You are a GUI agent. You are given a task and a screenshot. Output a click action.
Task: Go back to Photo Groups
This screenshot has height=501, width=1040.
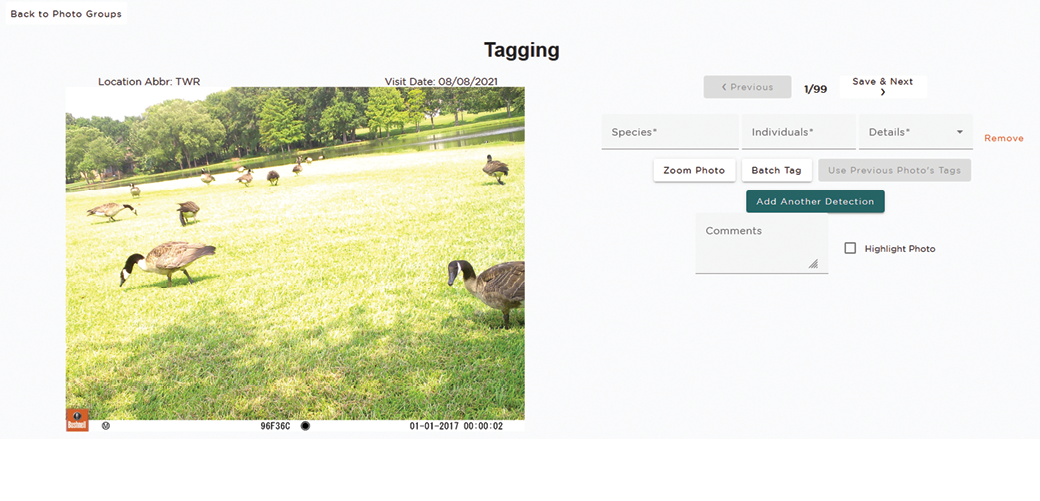(66, 14)
